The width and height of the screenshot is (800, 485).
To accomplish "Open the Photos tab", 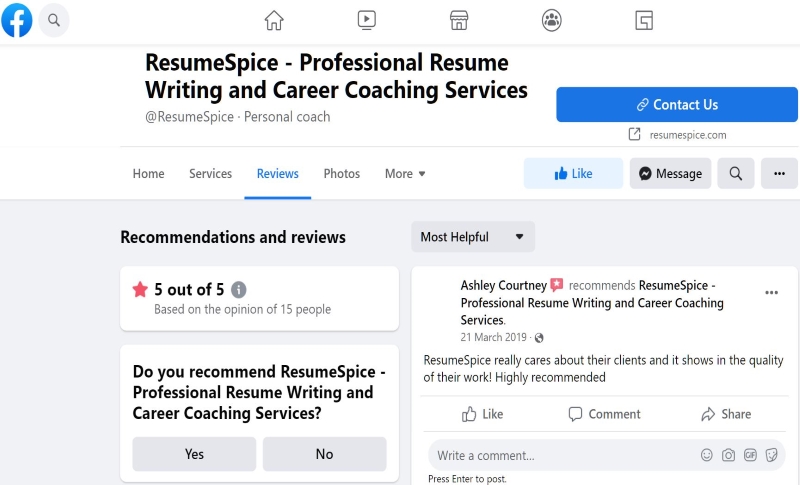I will 342,173.
